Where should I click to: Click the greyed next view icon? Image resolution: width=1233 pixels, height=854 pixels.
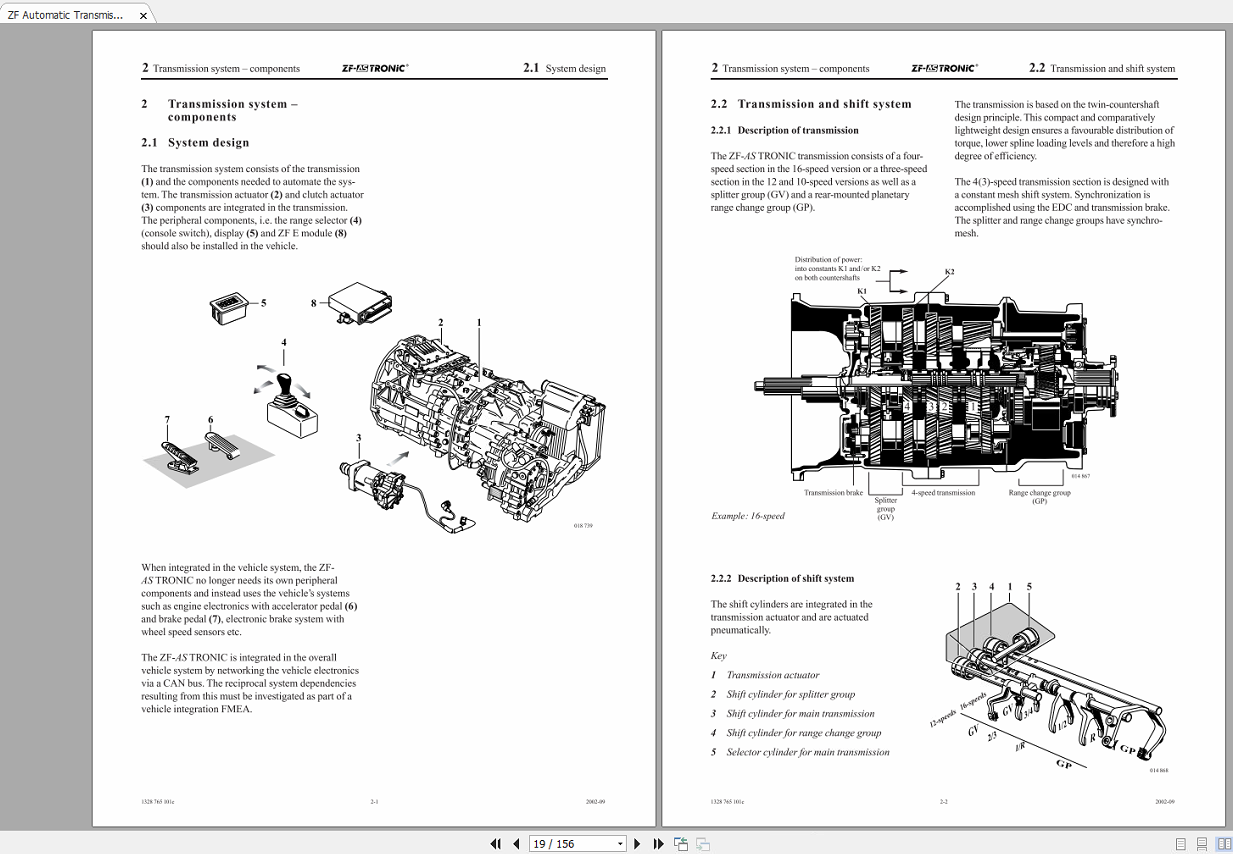[702, 844]
